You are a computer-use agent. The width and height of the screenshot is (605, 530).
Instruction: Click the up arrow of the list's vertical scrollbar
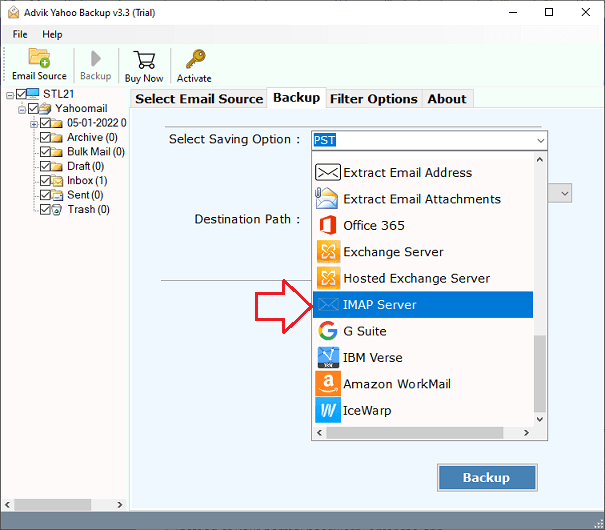click(x=540, y=159)
